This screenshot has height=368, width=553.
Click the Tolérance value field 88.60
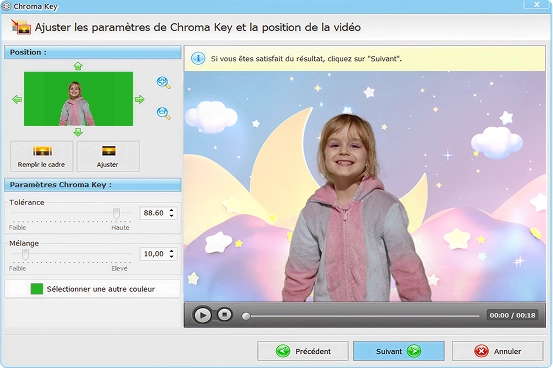154,213
